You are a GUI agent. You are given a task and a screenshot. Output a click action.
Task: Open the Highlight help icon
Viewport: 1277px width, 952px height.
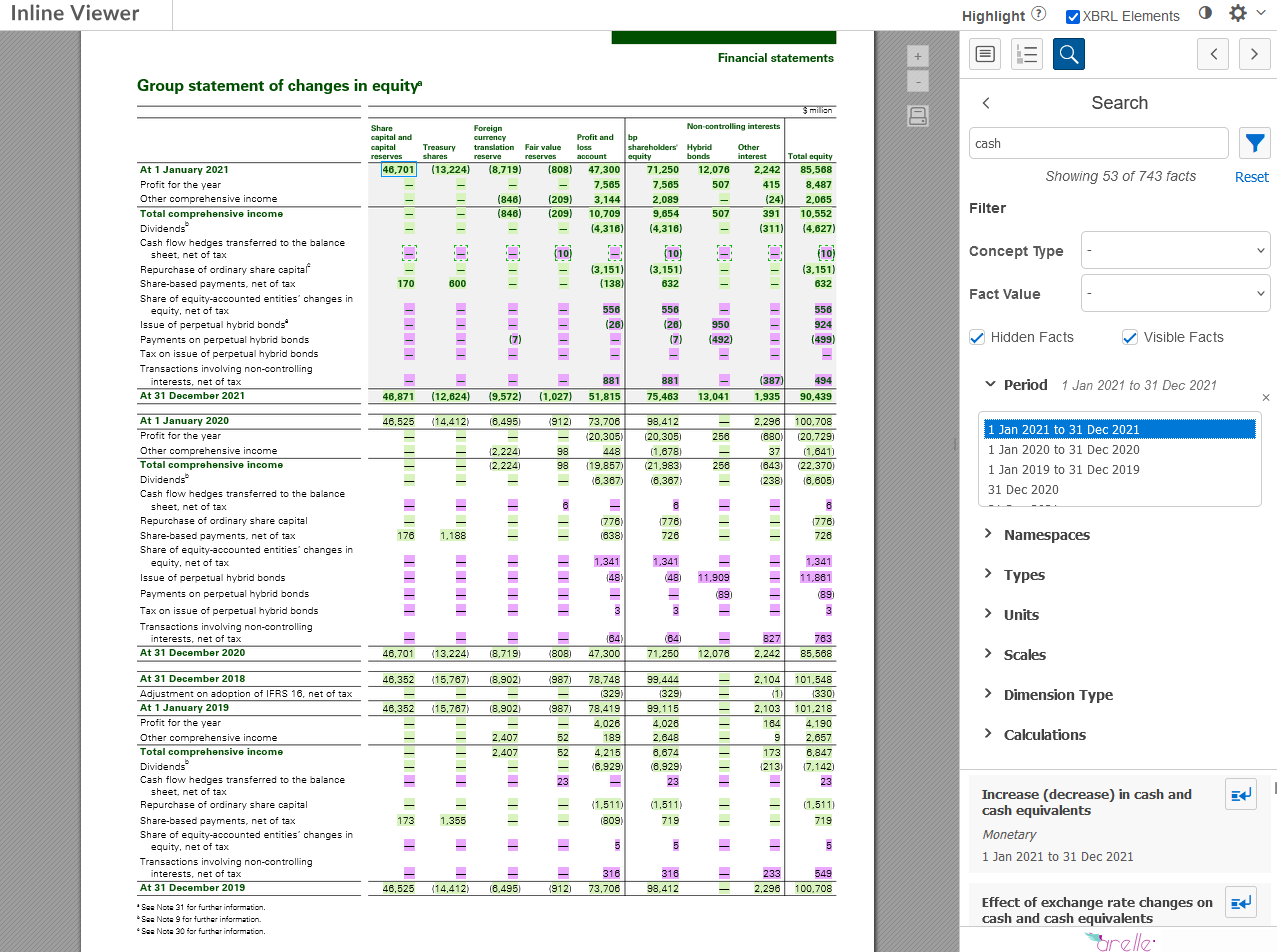click(x=1039, y=15)
